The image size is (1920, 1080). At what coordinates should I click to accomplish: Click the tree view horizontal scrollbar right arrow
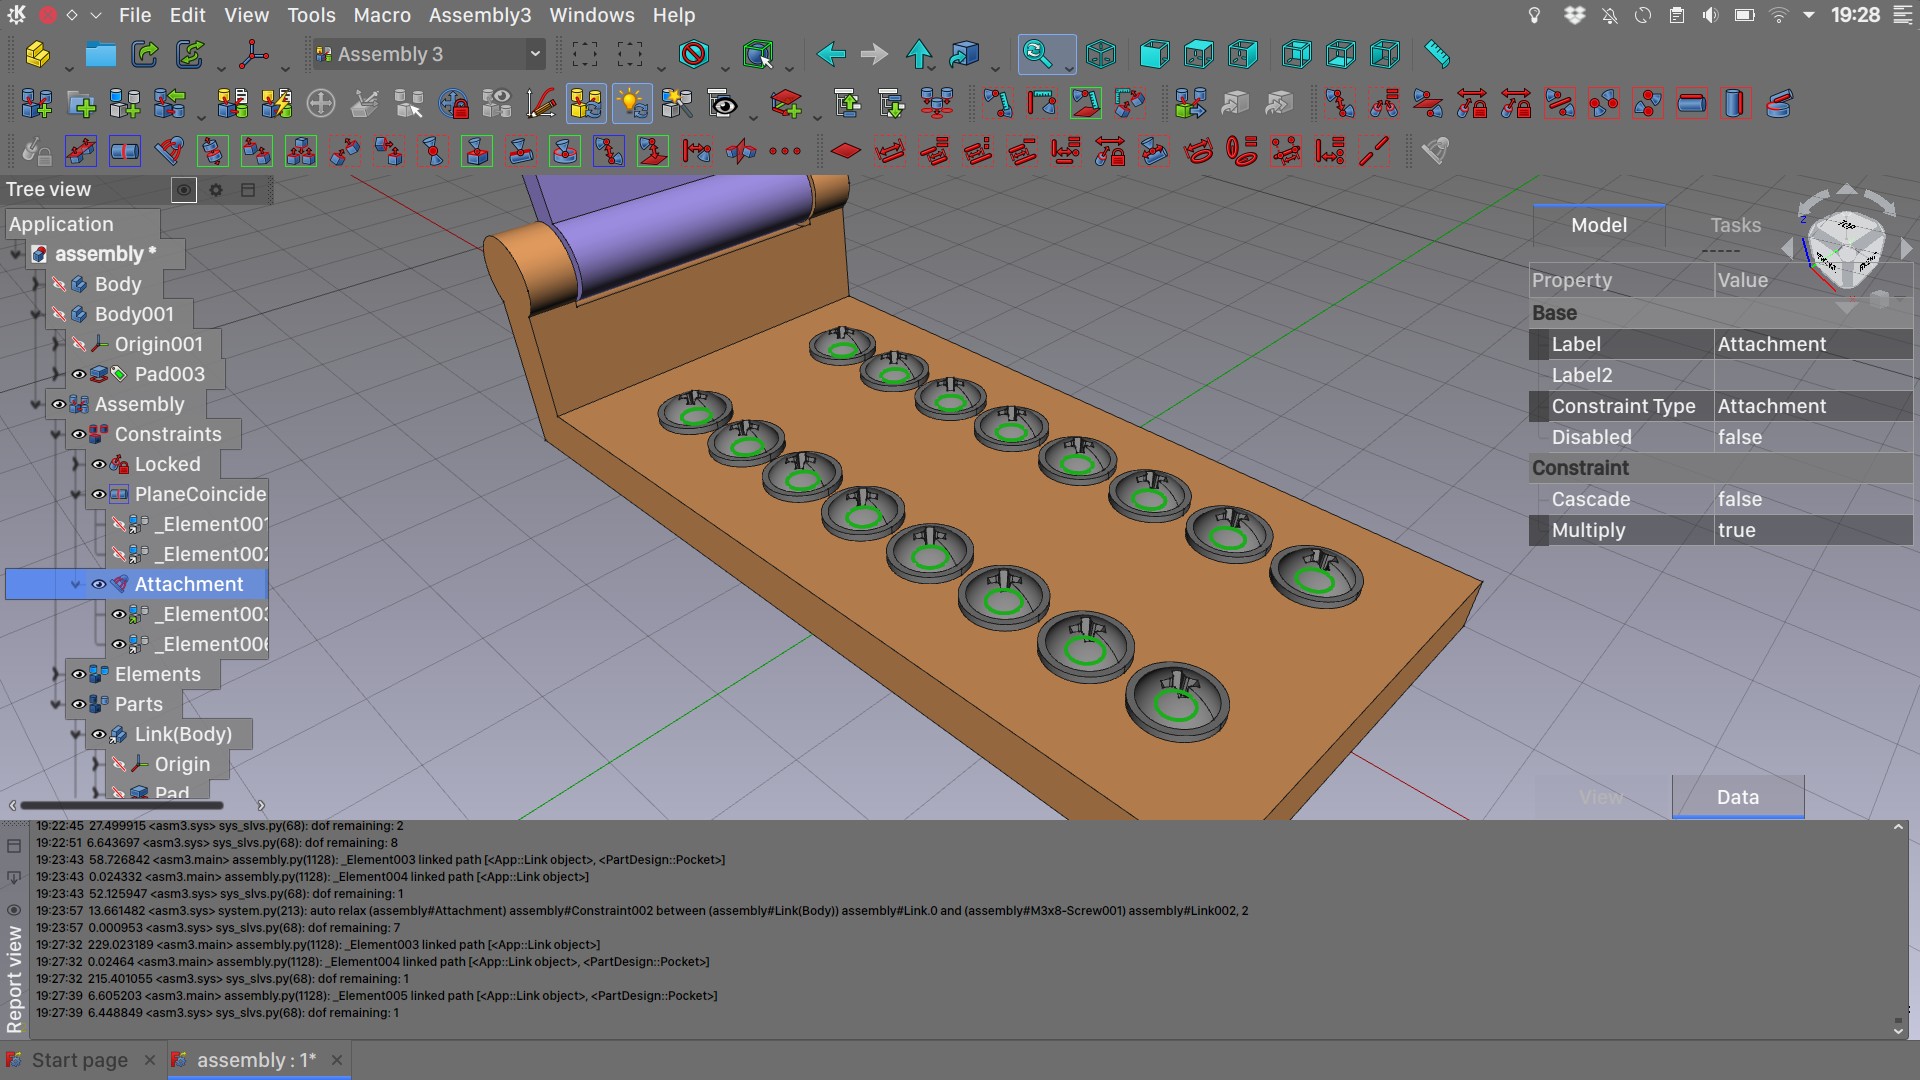(x=261, y=804)
